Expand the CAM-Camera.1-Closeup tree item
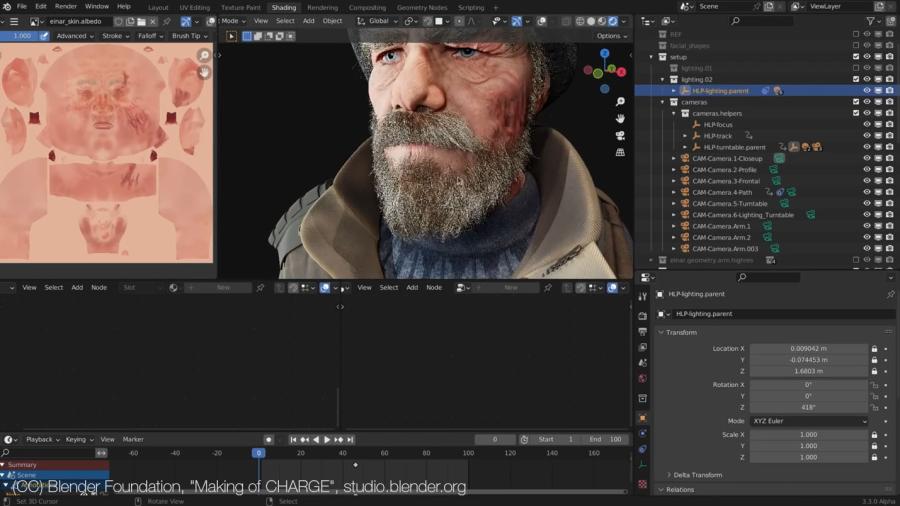 pyautogui.click(x=674, y=159)
